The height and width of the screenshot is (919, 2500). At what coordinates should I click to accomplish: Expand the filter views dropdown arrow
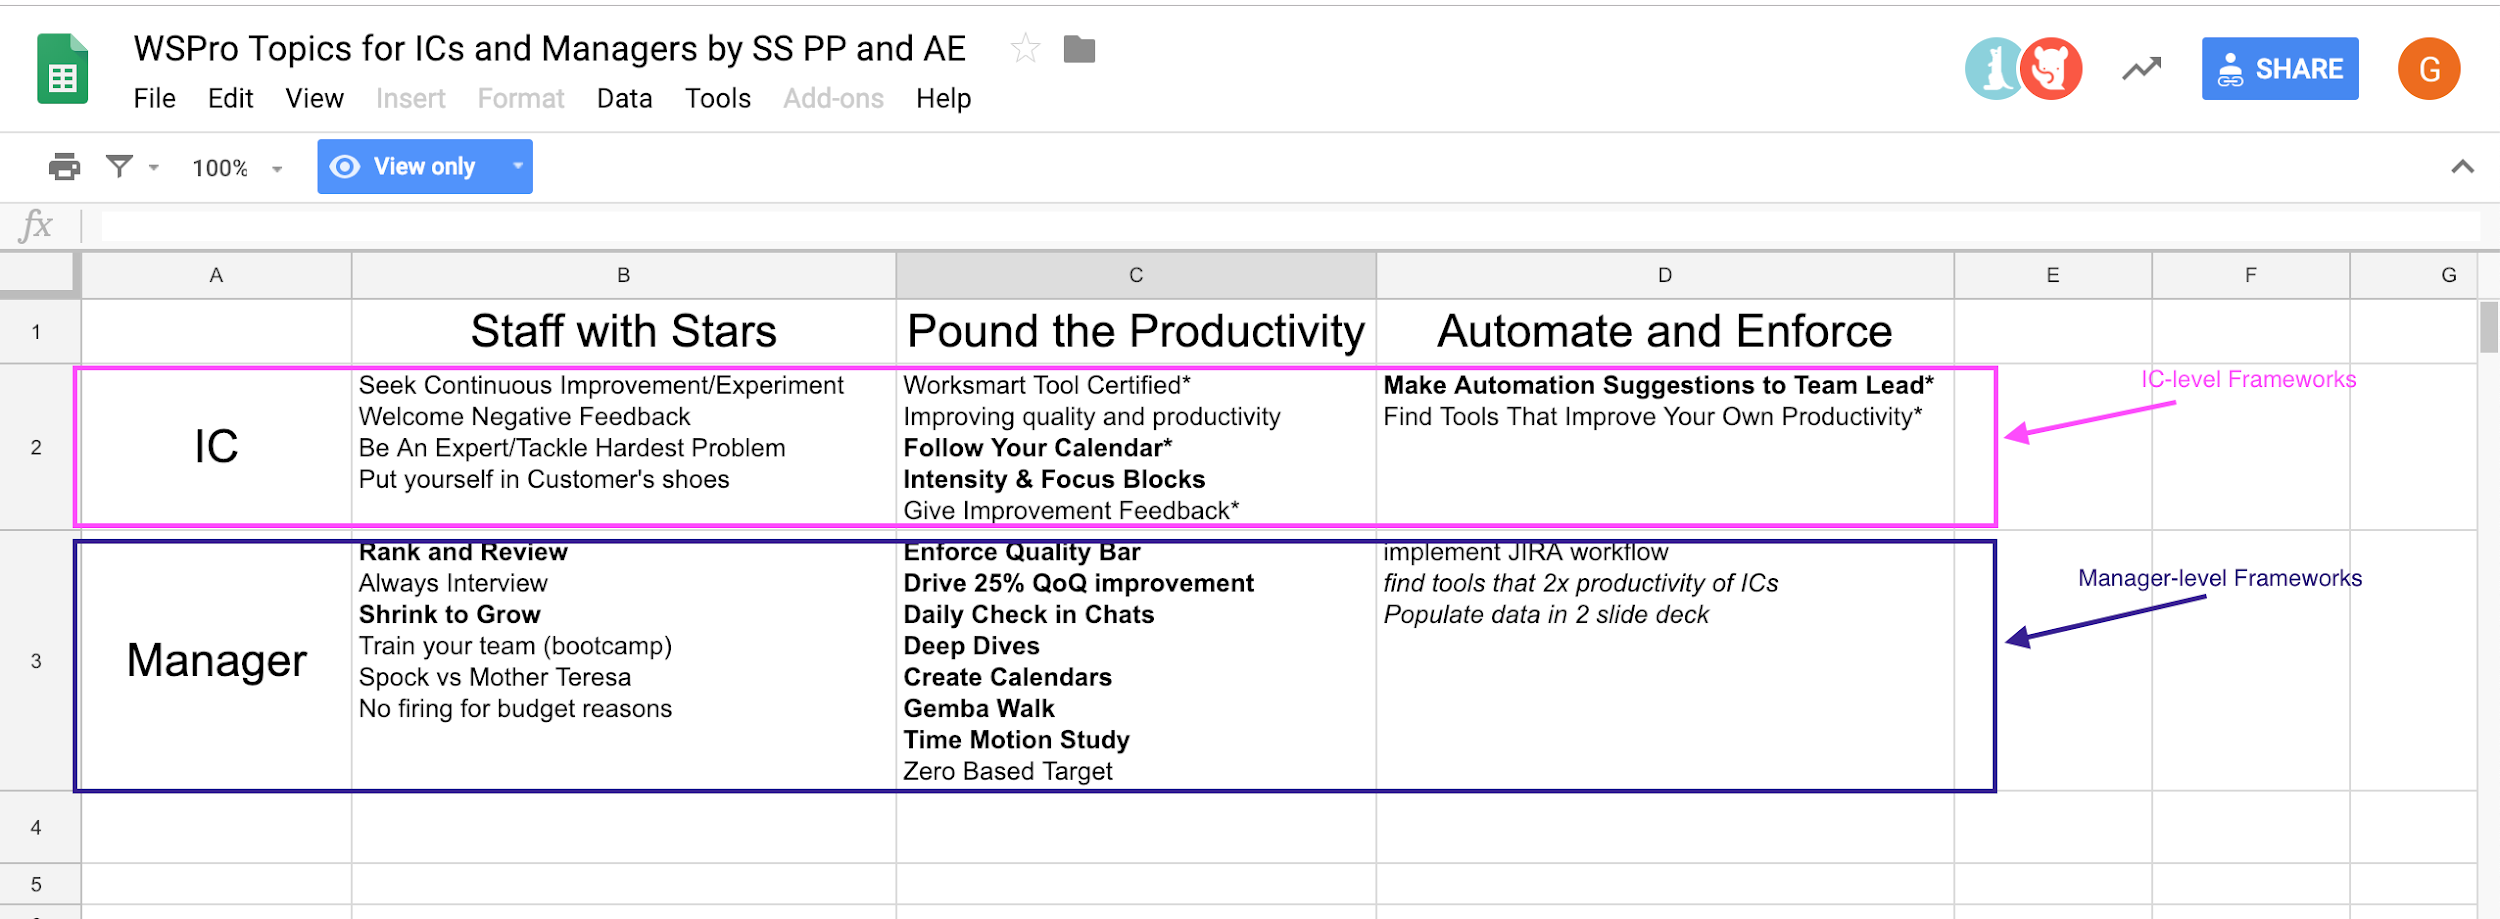pyautogui.click(x=154, y=167)
